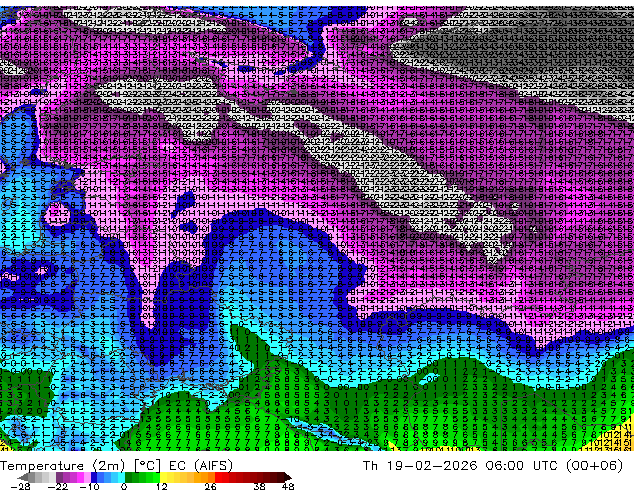The image size is (634, 490).
Task: Click the dark purple swatch in the legend
Action: point(59,477)
